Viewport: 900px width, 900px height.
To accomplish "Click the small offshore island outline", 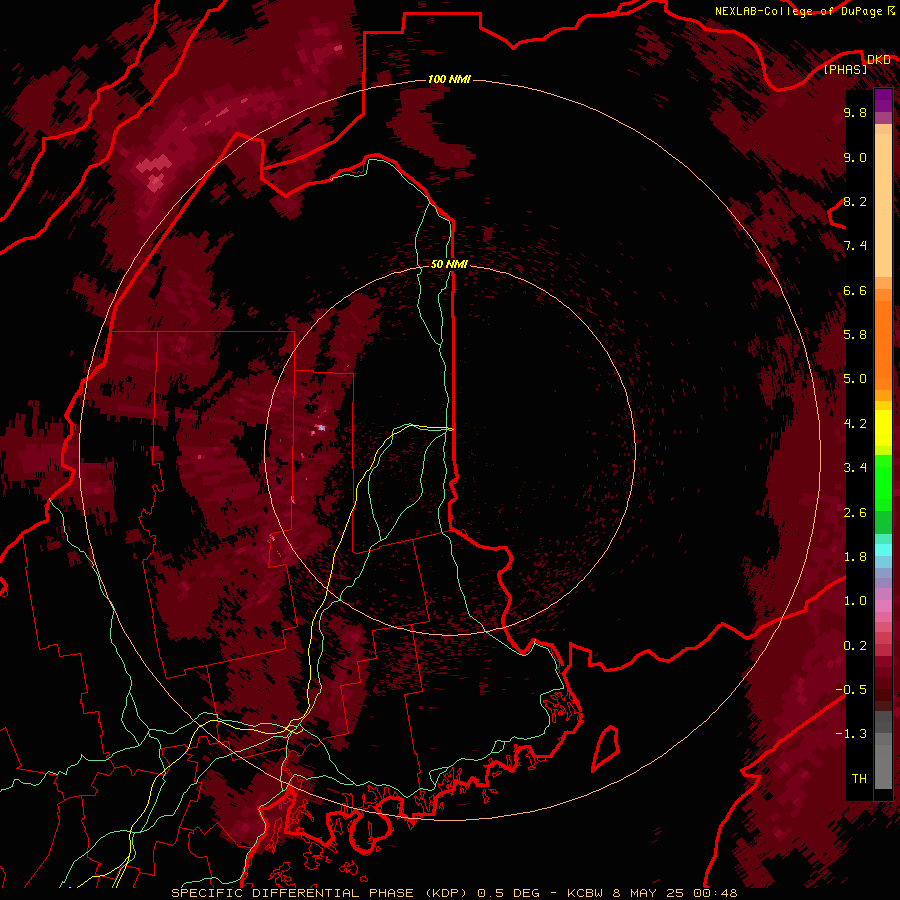I will point(606,748).
